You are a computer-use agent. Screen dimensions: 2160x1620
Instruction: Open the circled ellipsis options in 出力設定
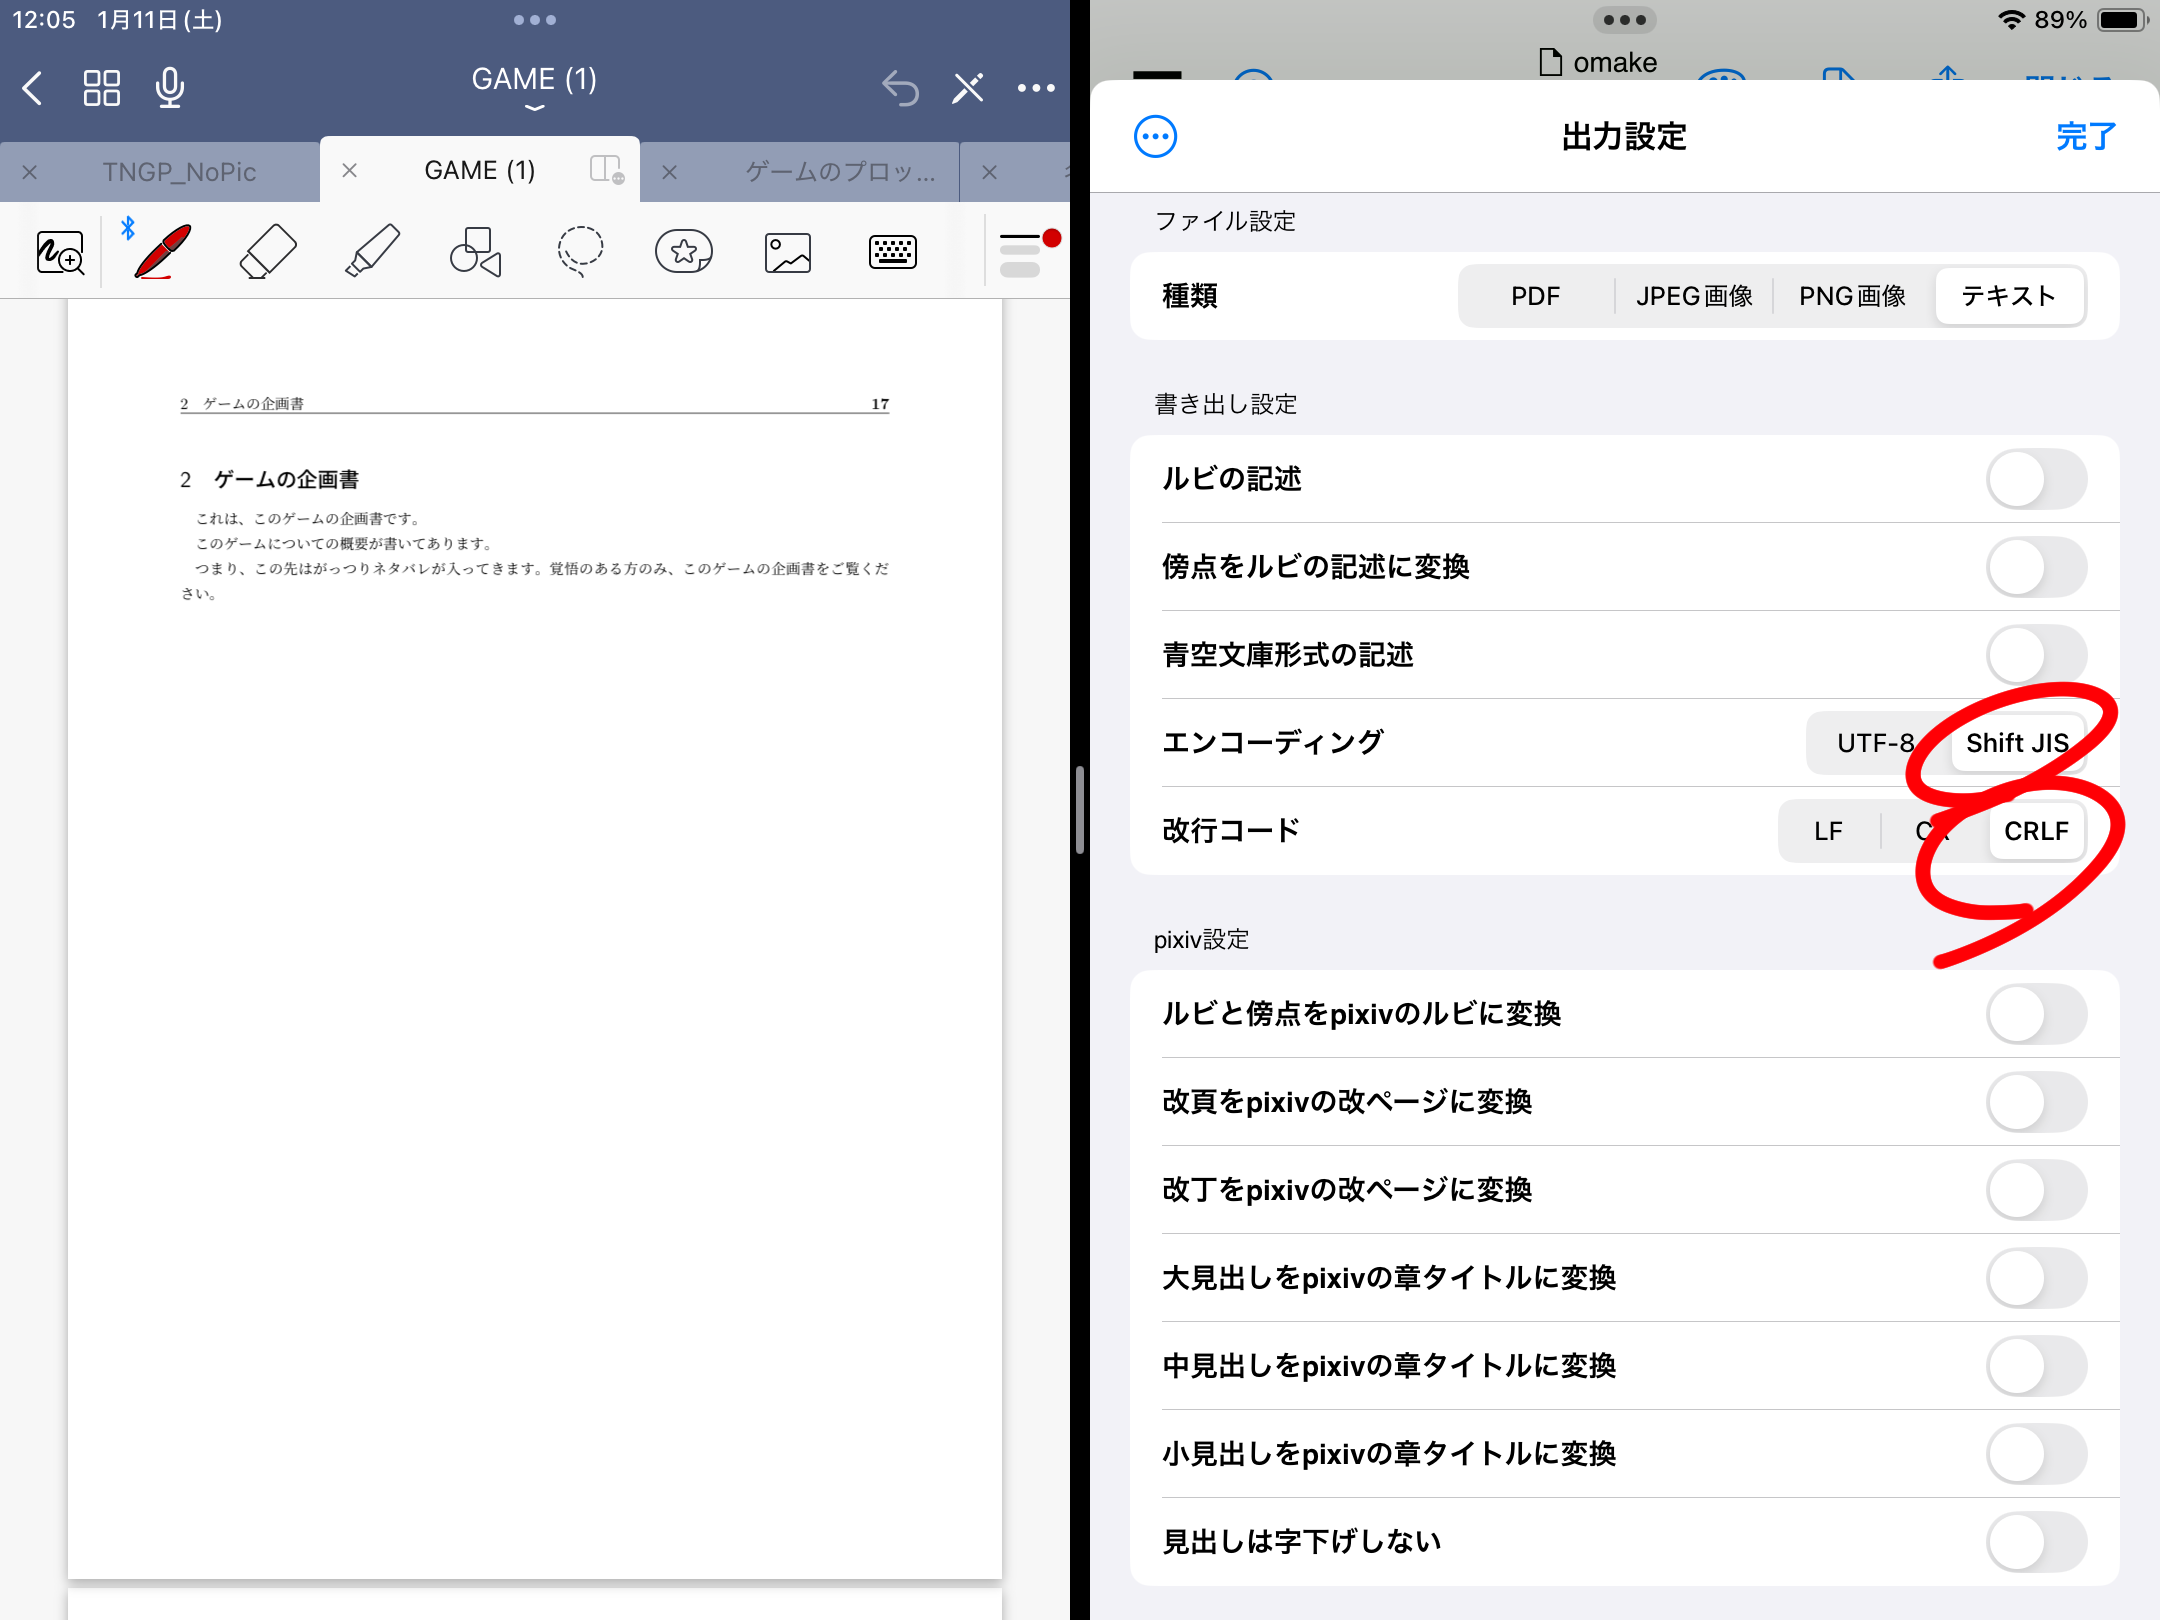click(1156, 137)
